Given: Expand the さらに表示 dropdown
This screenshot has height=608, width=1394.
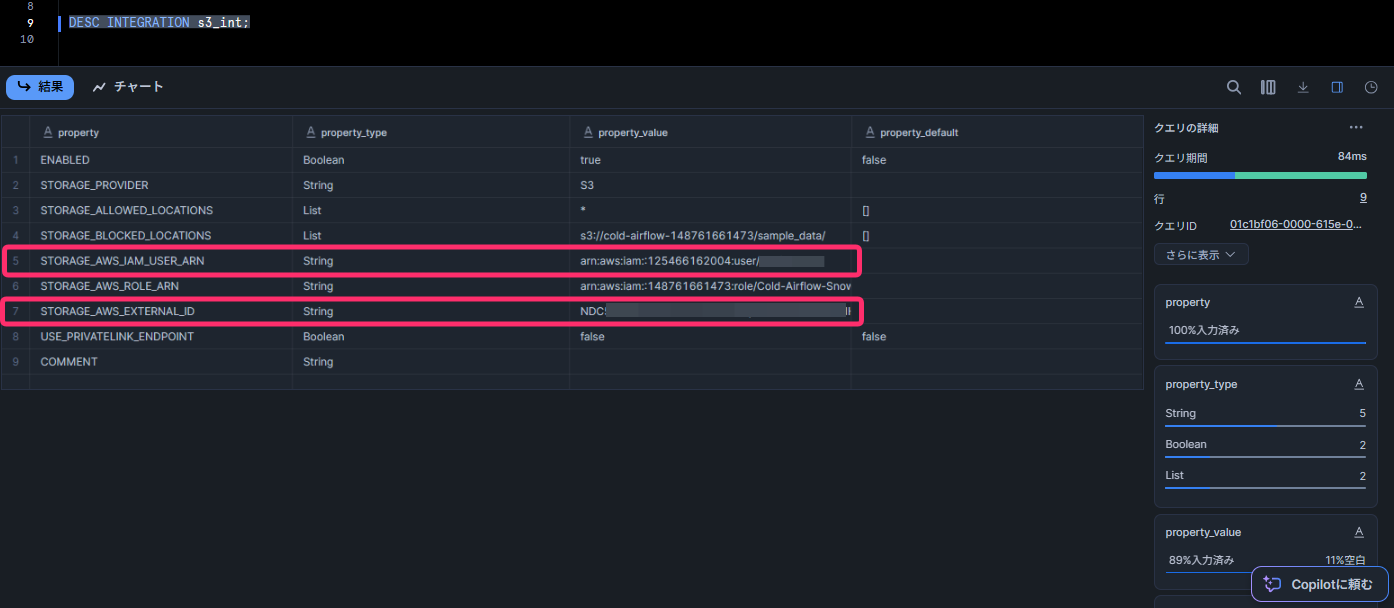Looking at the screenshot, I should pyautogui.click(x=1201, y=255).
